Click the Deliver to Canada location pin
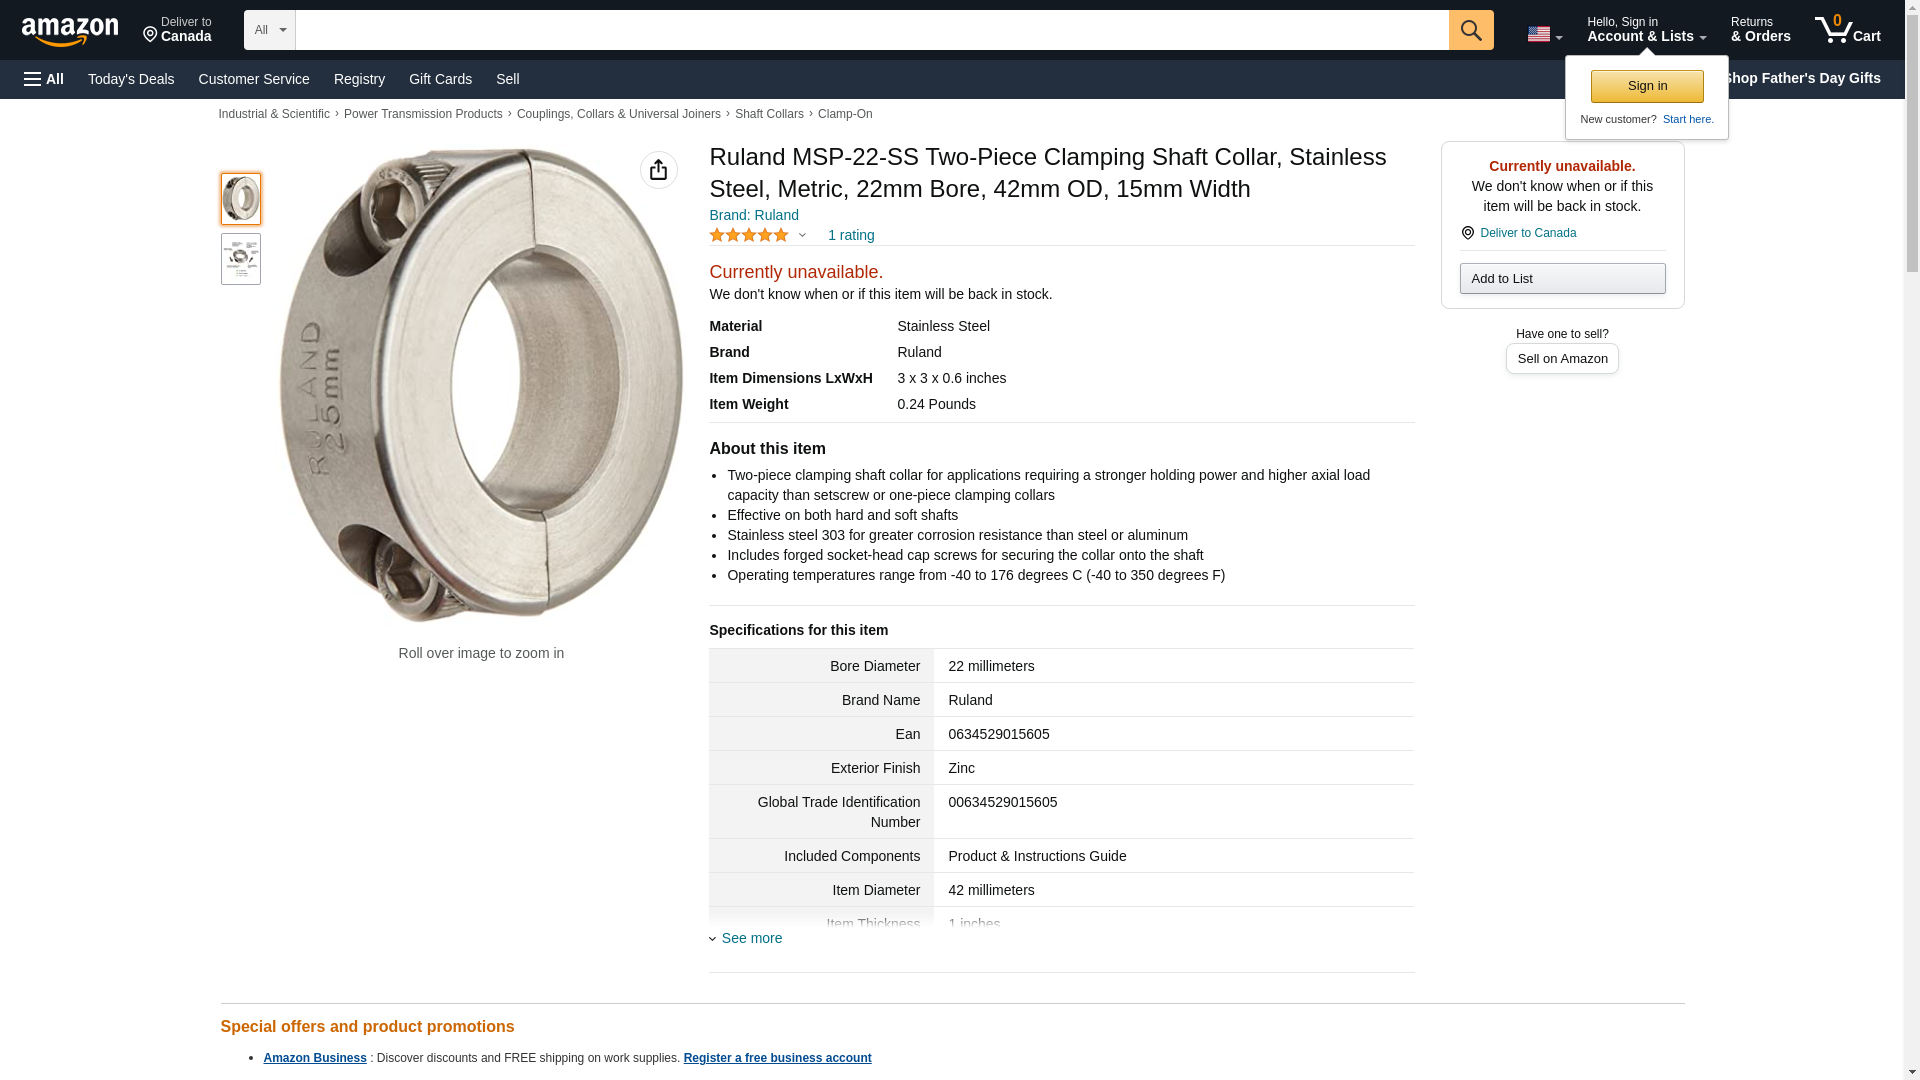This screenshot has height=1080, width=1920. tap(177, 30)
